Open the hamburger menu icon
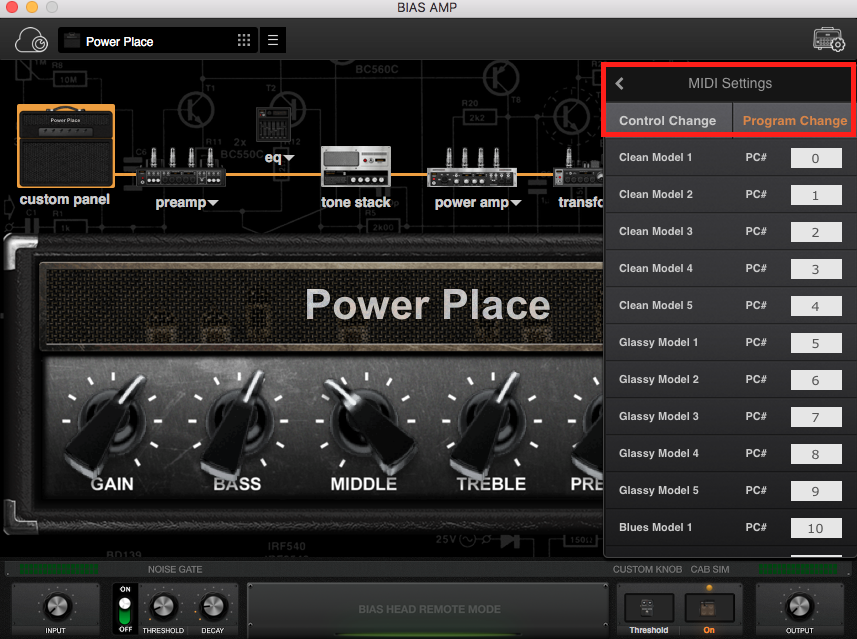The height and width of the screenshot is (639, 857). point(273,40)
